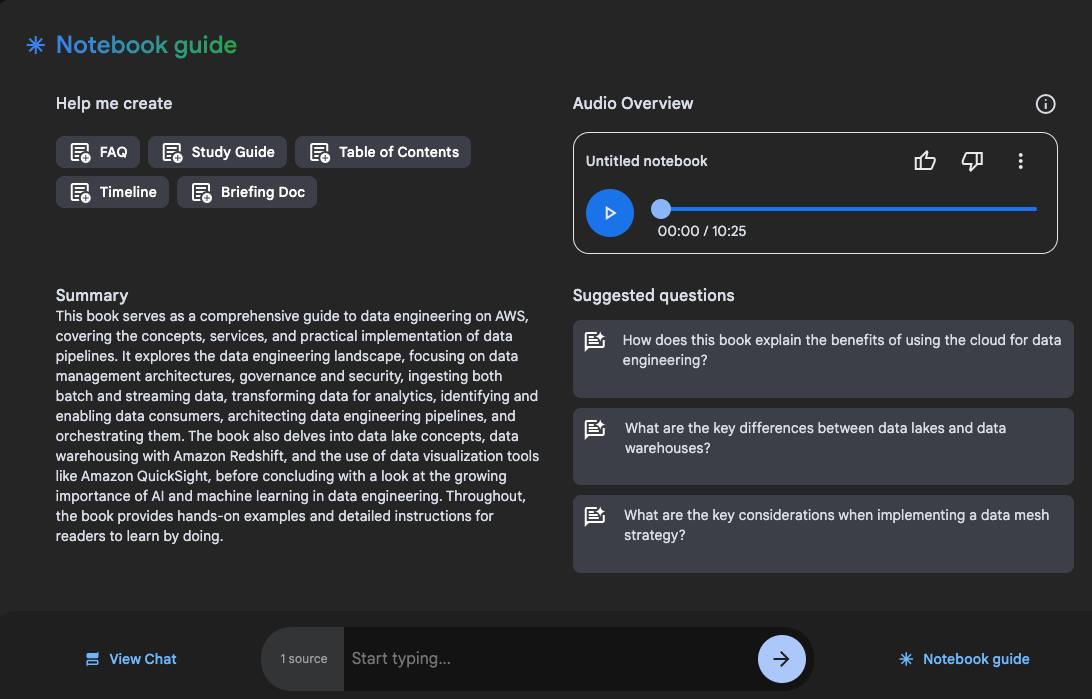This screenshot has width=1092, height=699.
Task: Give thumbs up to the audio overview
Action: (925, 161)
